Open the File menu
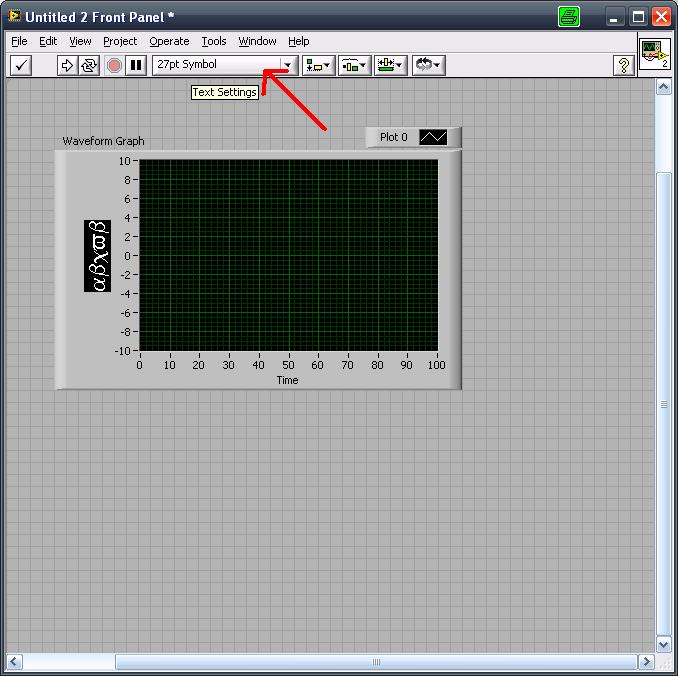 pos(19,41)
